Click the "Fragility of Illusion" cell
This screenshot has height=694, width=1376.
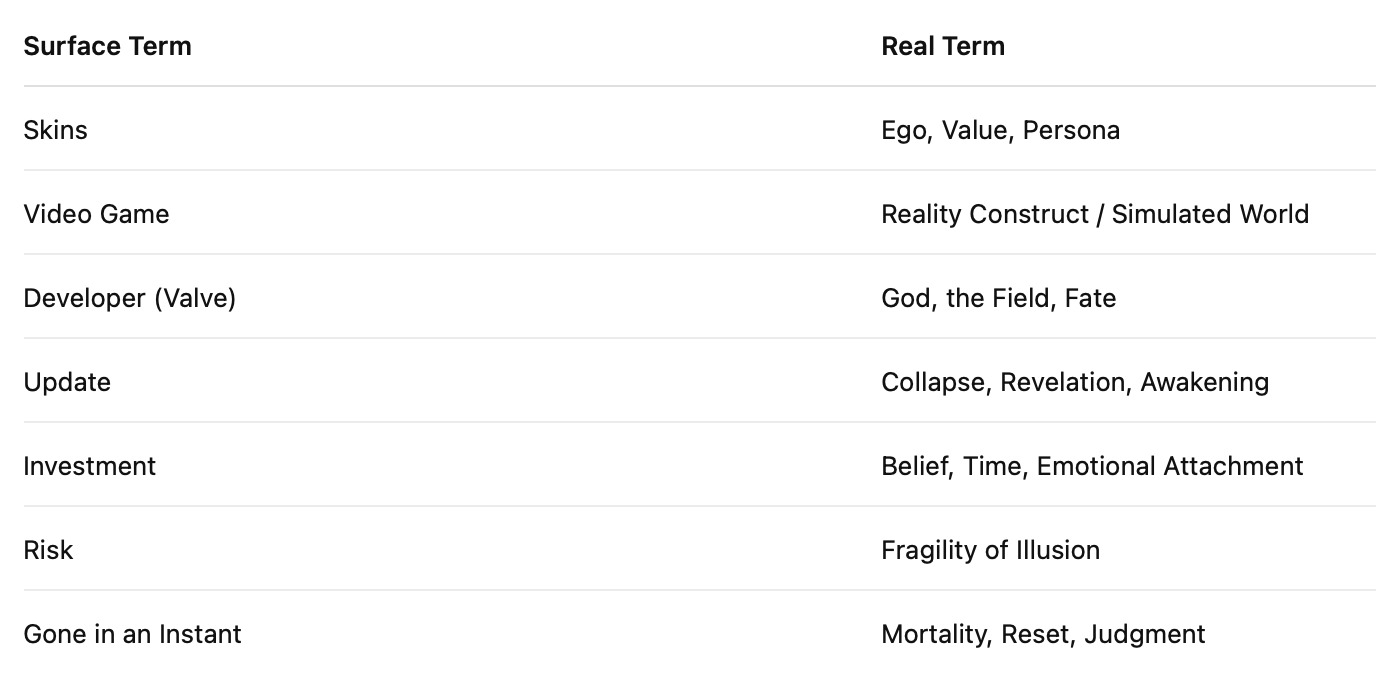990,550
